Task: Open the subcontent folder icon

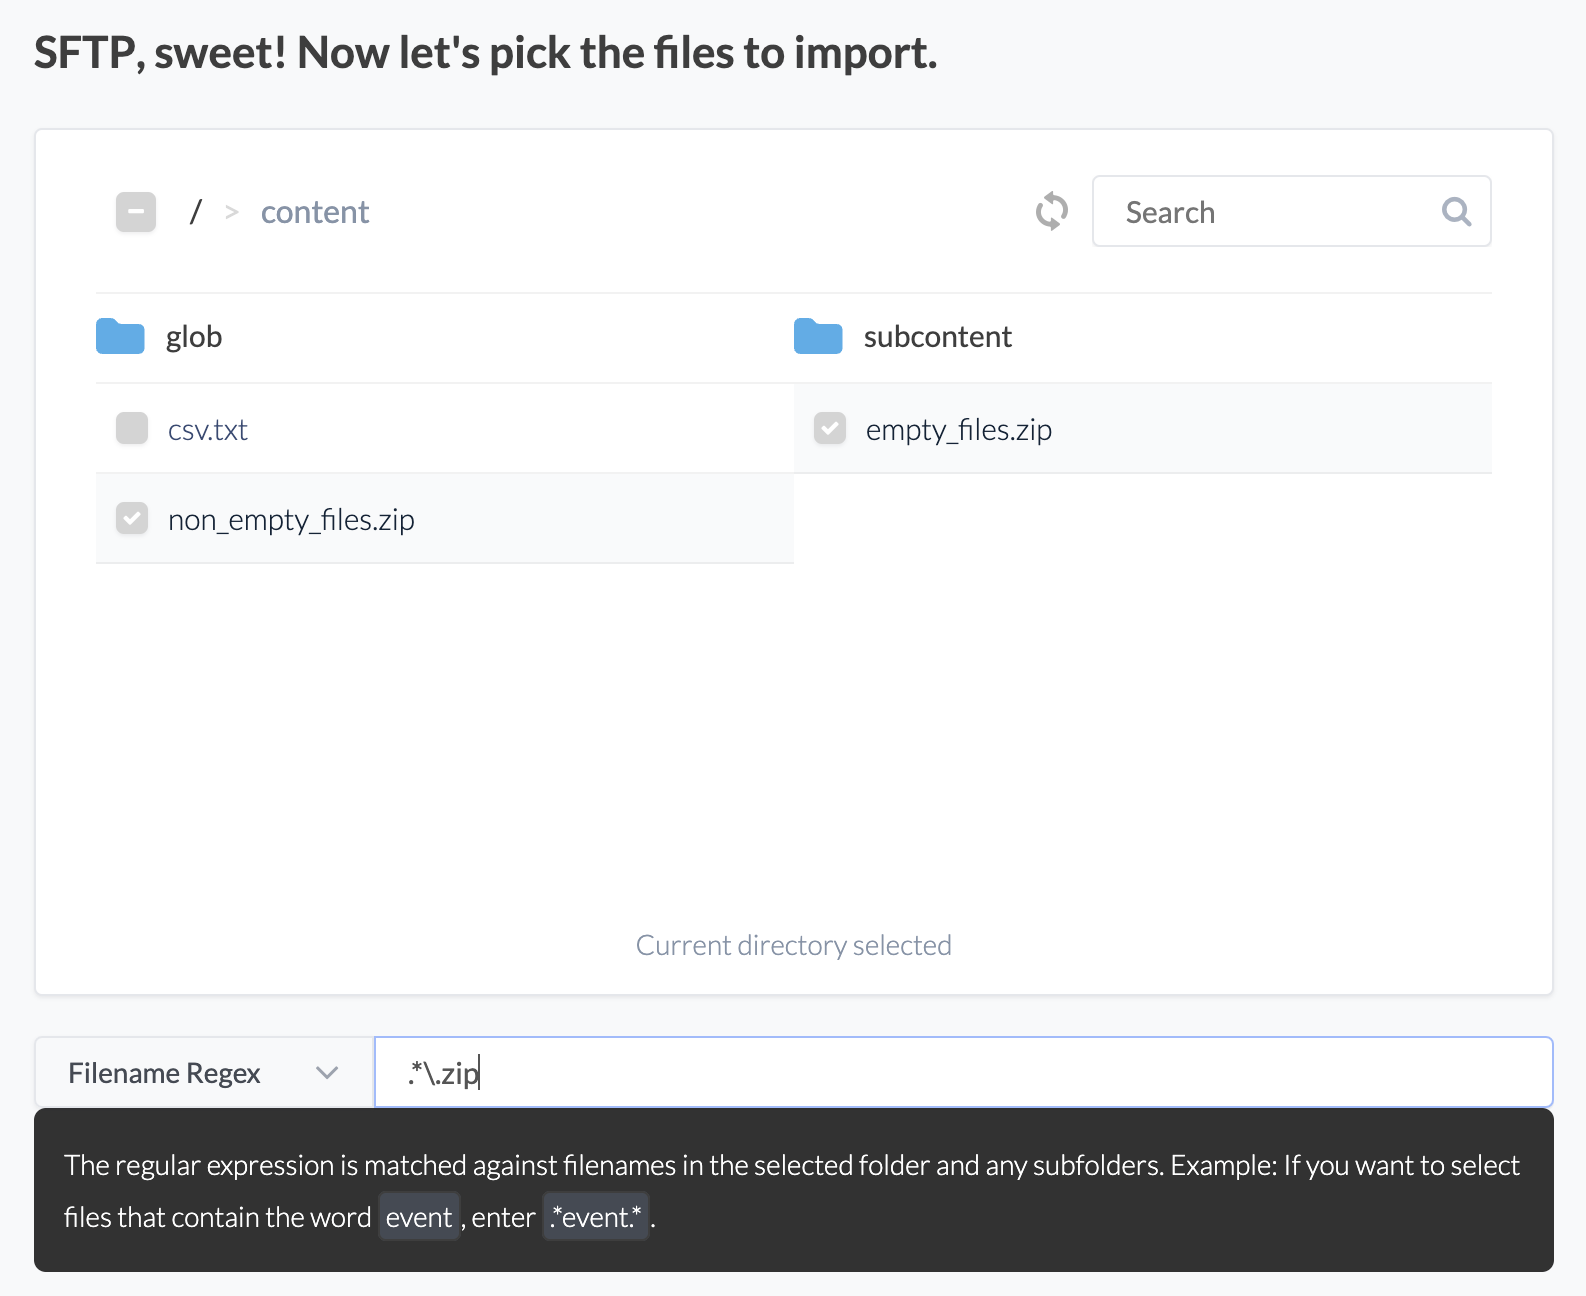Action: point(818,337)
